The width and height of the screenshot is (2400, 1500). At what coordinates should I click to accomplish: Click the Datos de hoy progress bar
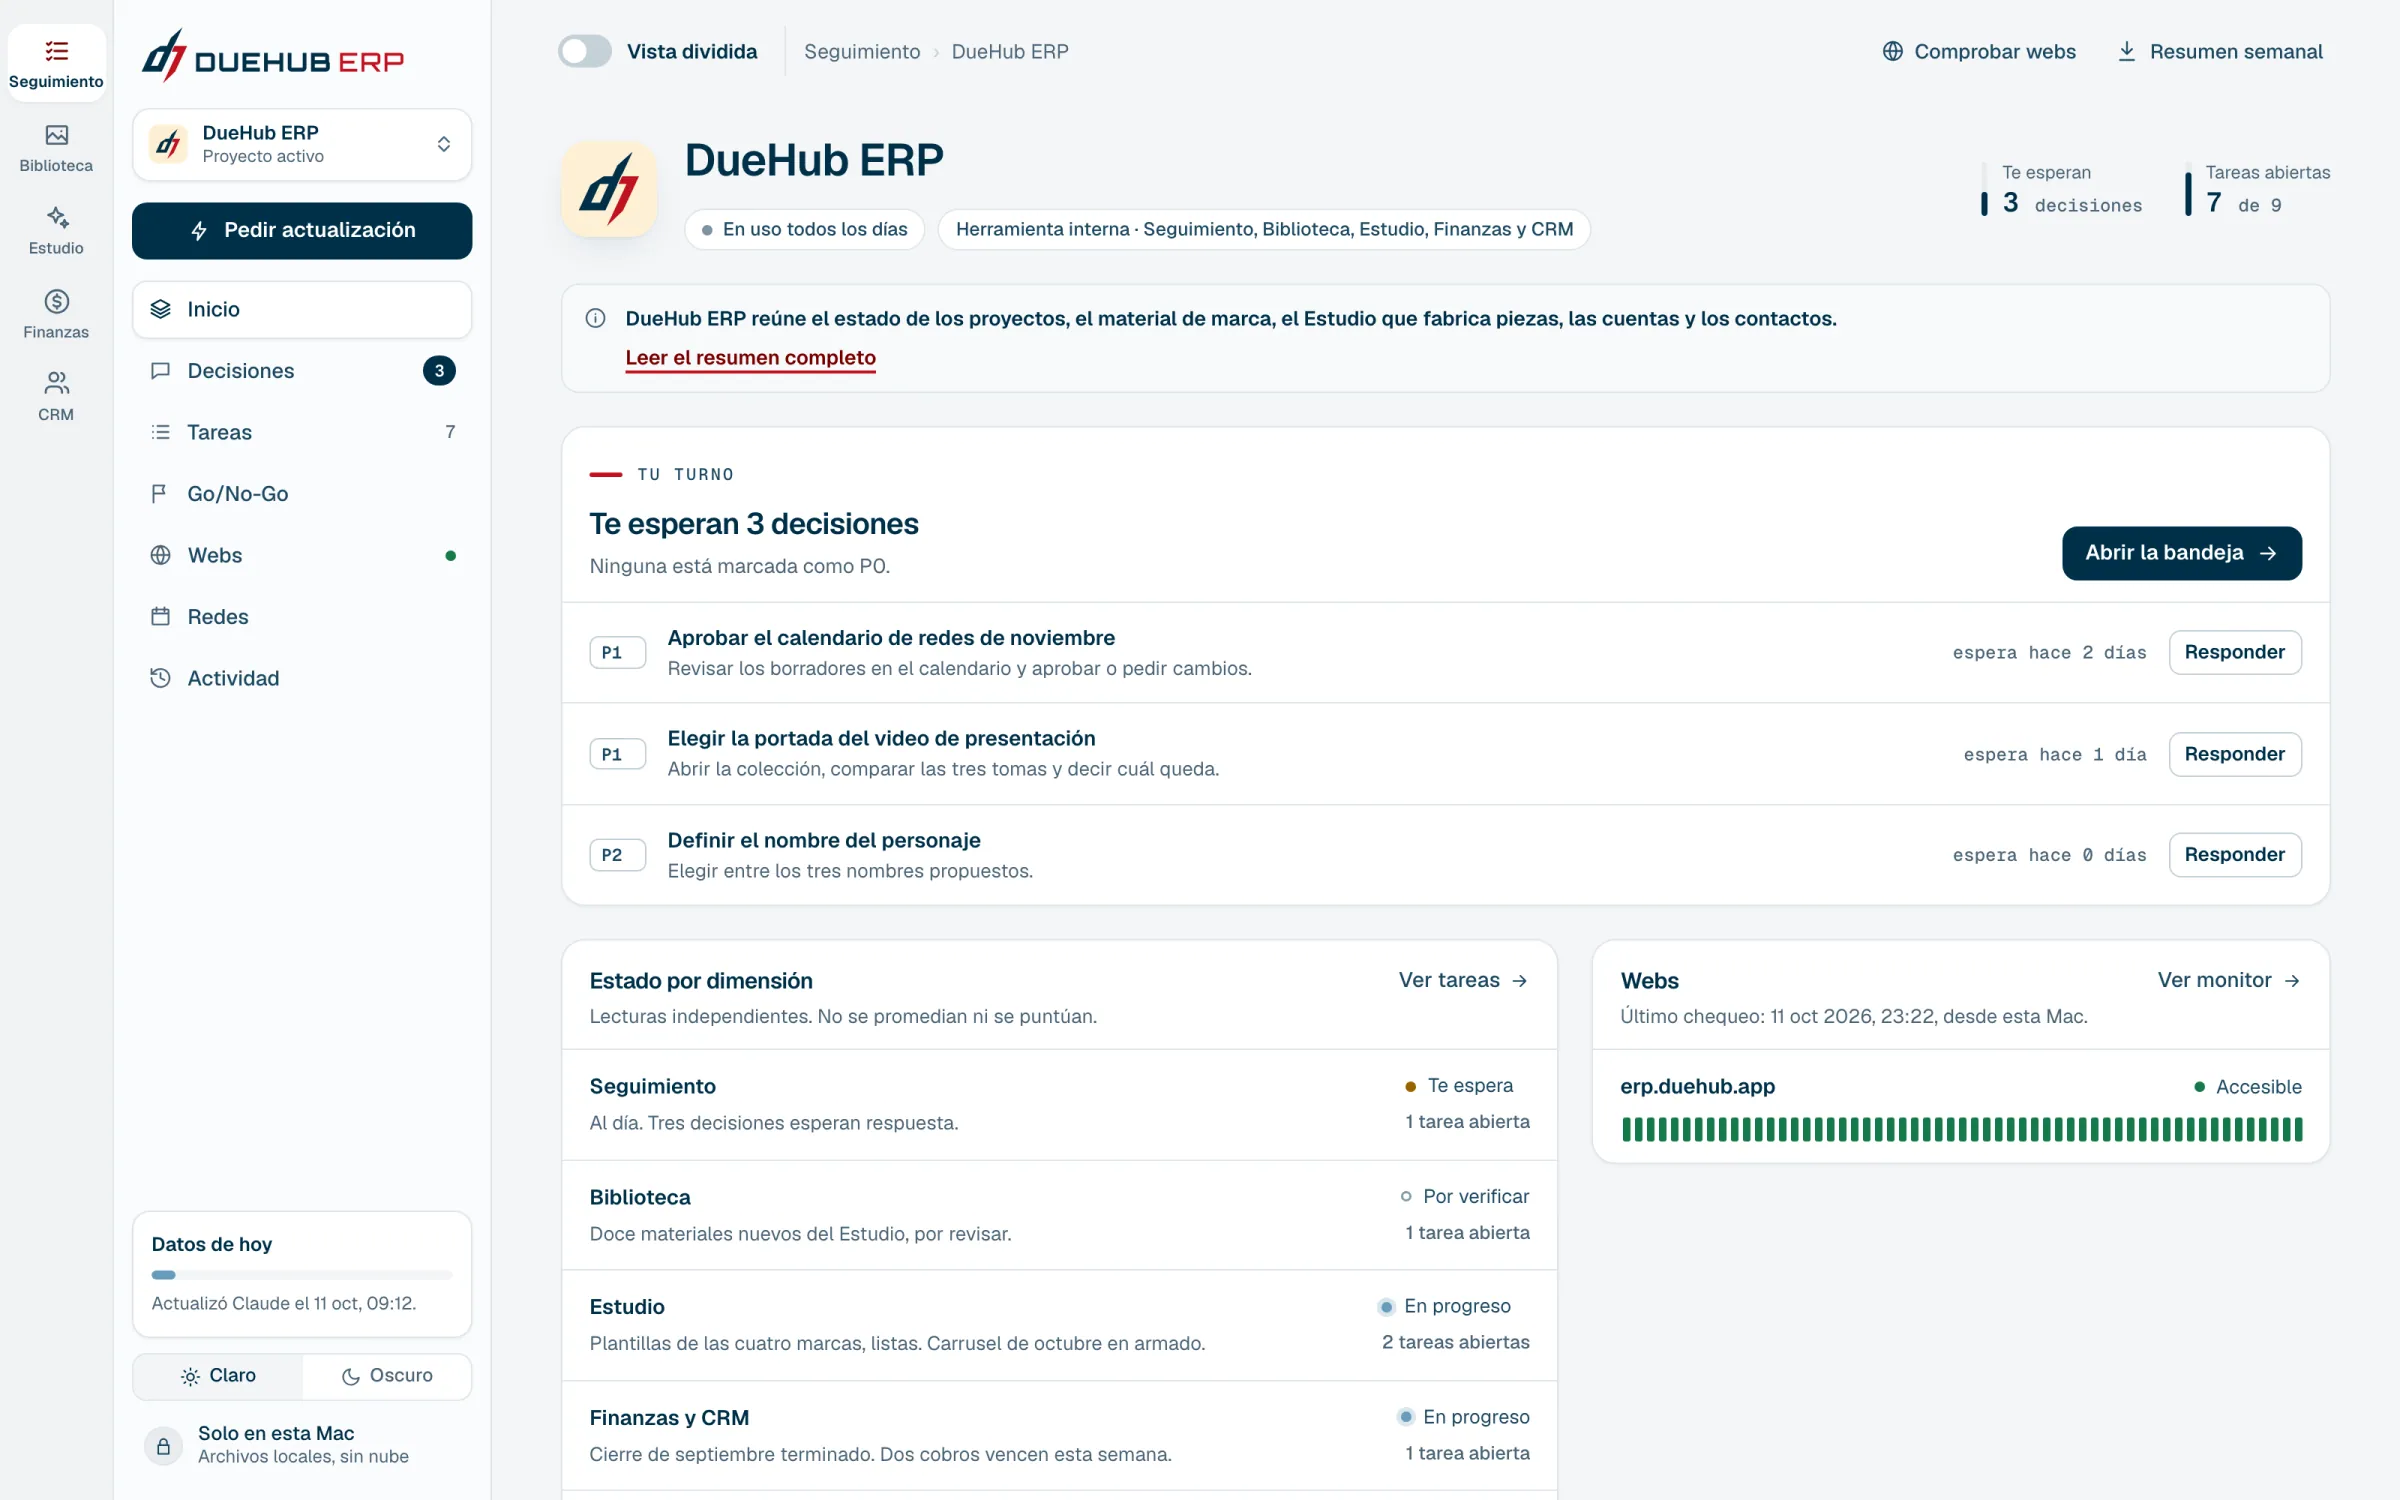(x=302, y=1275)
